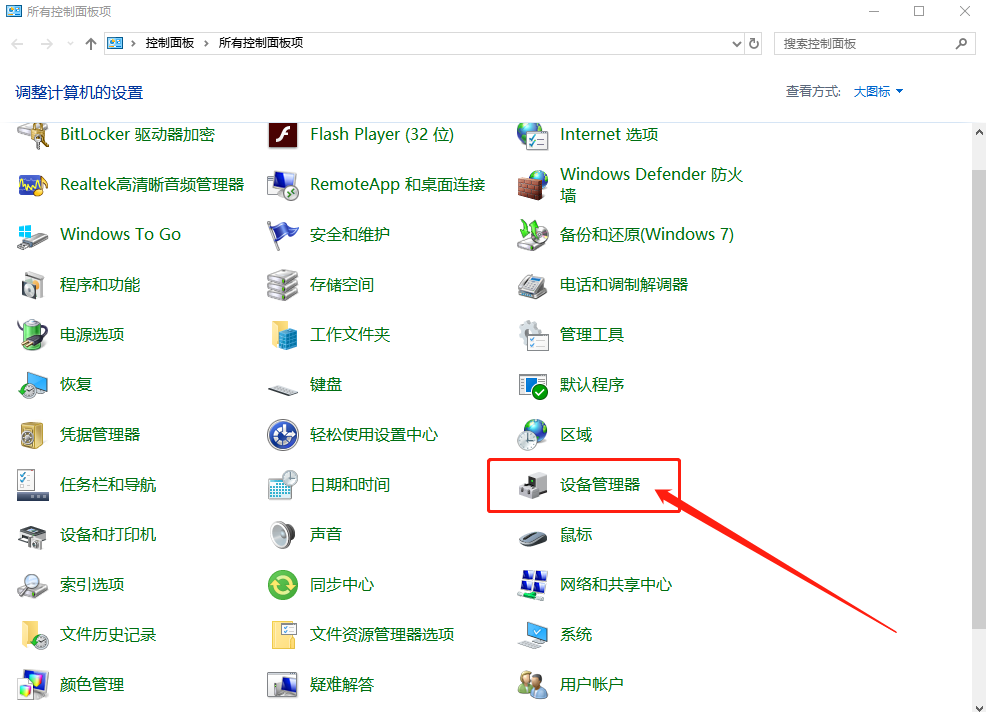Click the 用户帐户 people icon
Viewport: 986px width, 712px height.
[x=533, y=685]
